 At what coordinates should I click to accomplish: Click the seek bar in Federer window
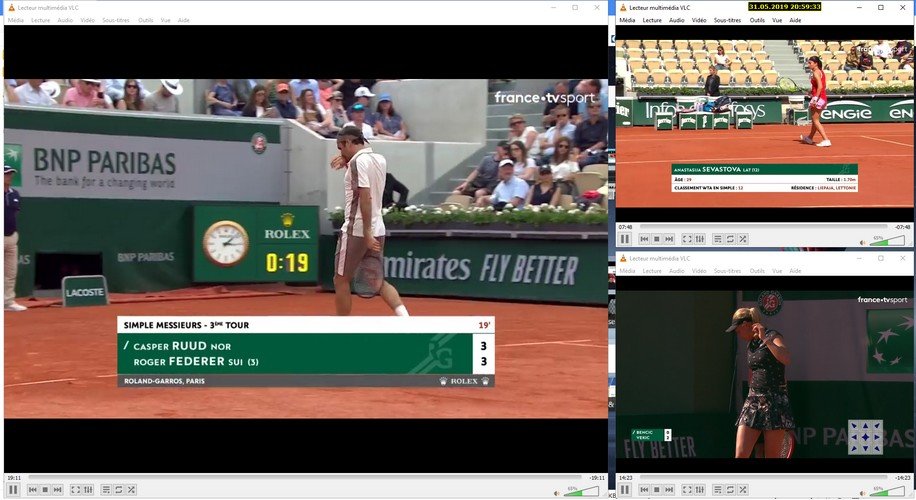(x=306, y=477)
